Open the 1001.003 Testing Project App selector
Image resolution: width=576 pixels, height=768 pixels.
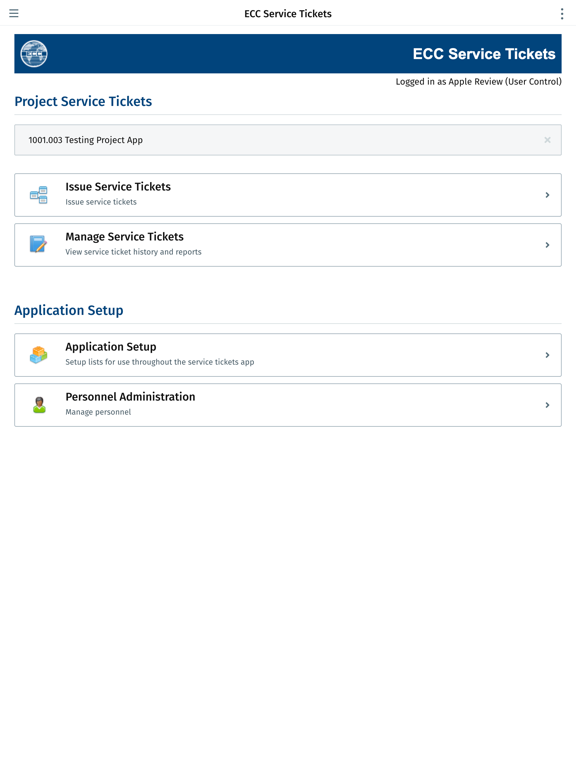click(x=288, y=140)
